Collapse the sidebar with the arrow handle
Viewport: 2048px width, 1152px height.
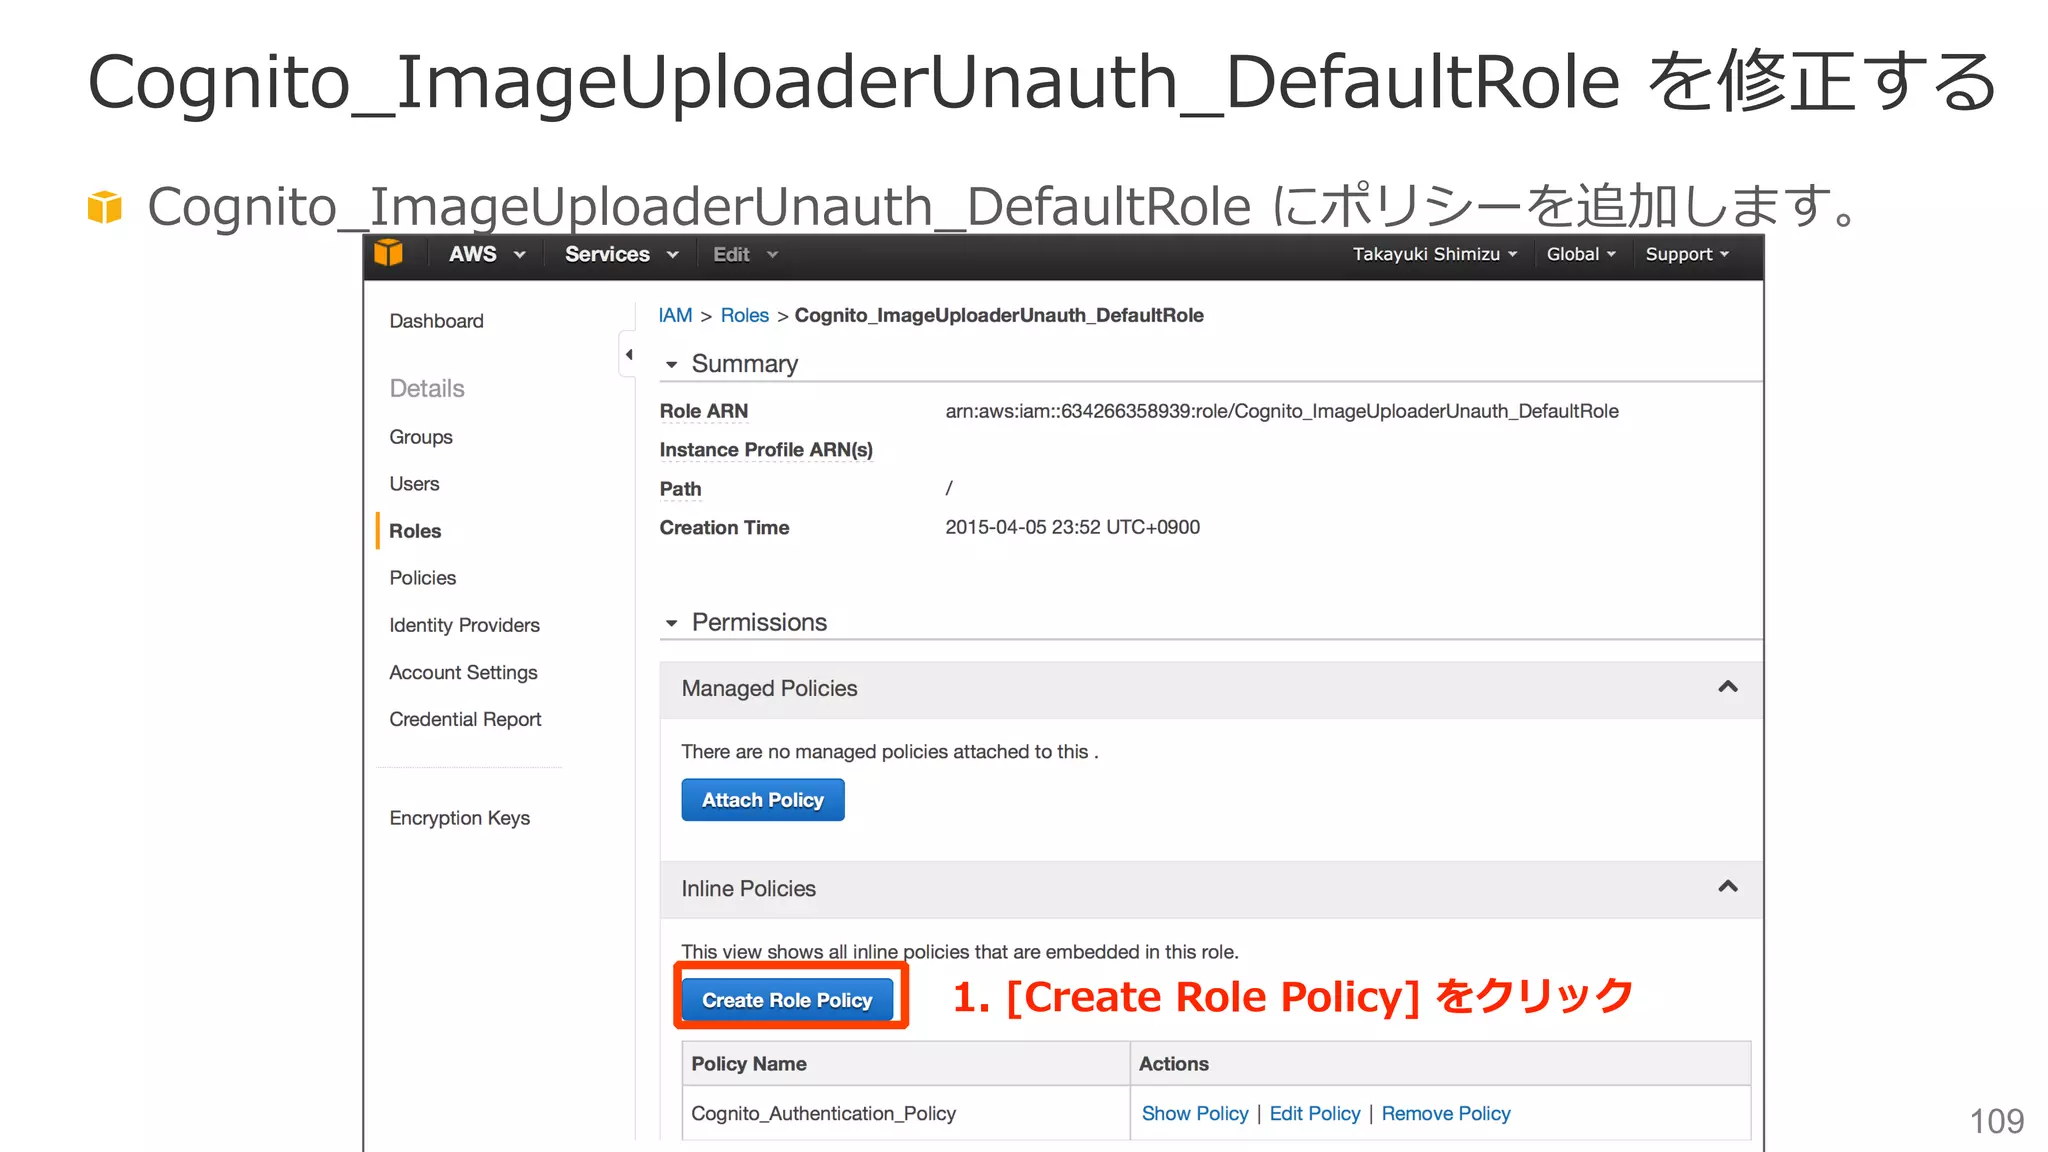click(628, 355)
